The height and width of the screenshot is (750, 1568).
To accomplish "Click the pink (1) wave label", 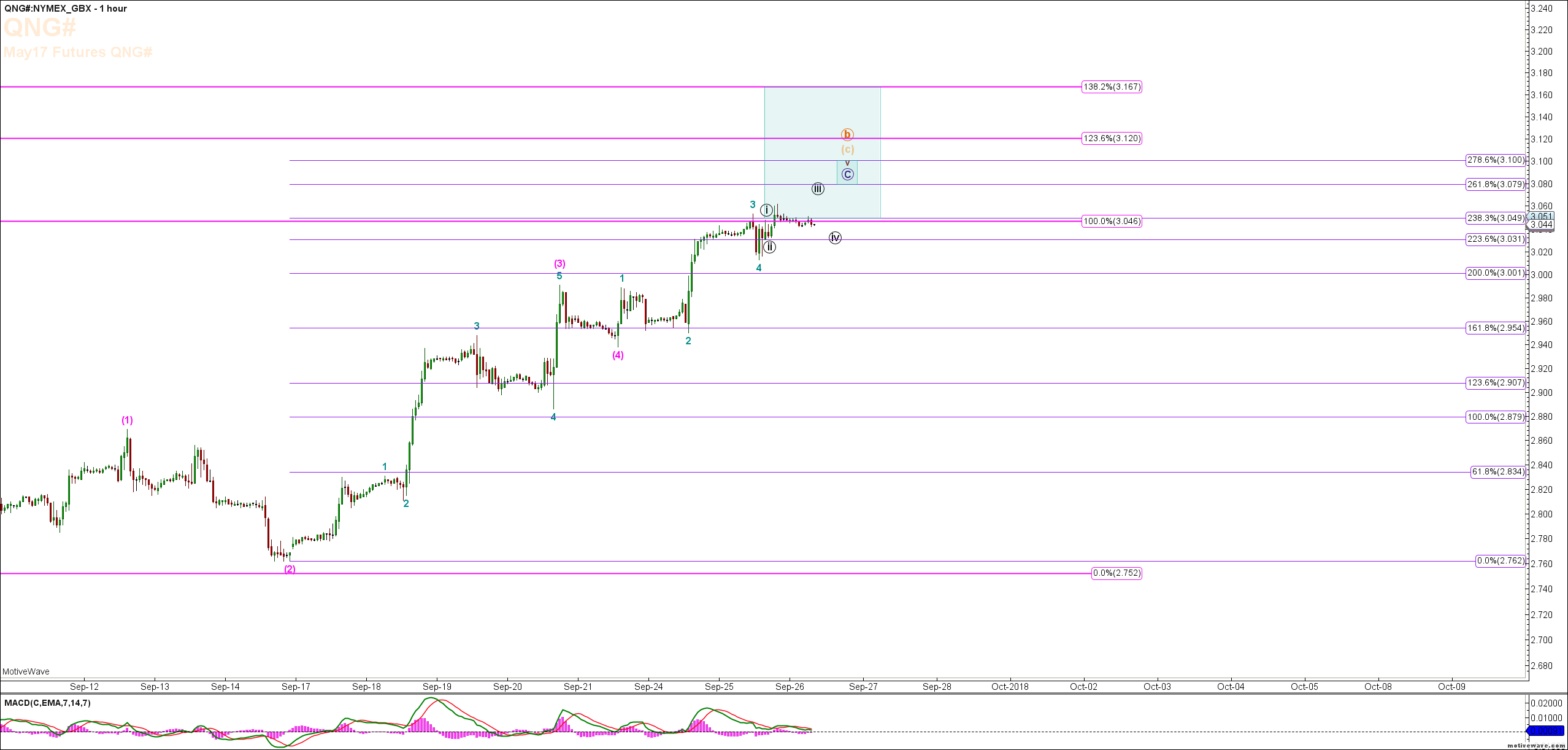I will pos(127,420).
